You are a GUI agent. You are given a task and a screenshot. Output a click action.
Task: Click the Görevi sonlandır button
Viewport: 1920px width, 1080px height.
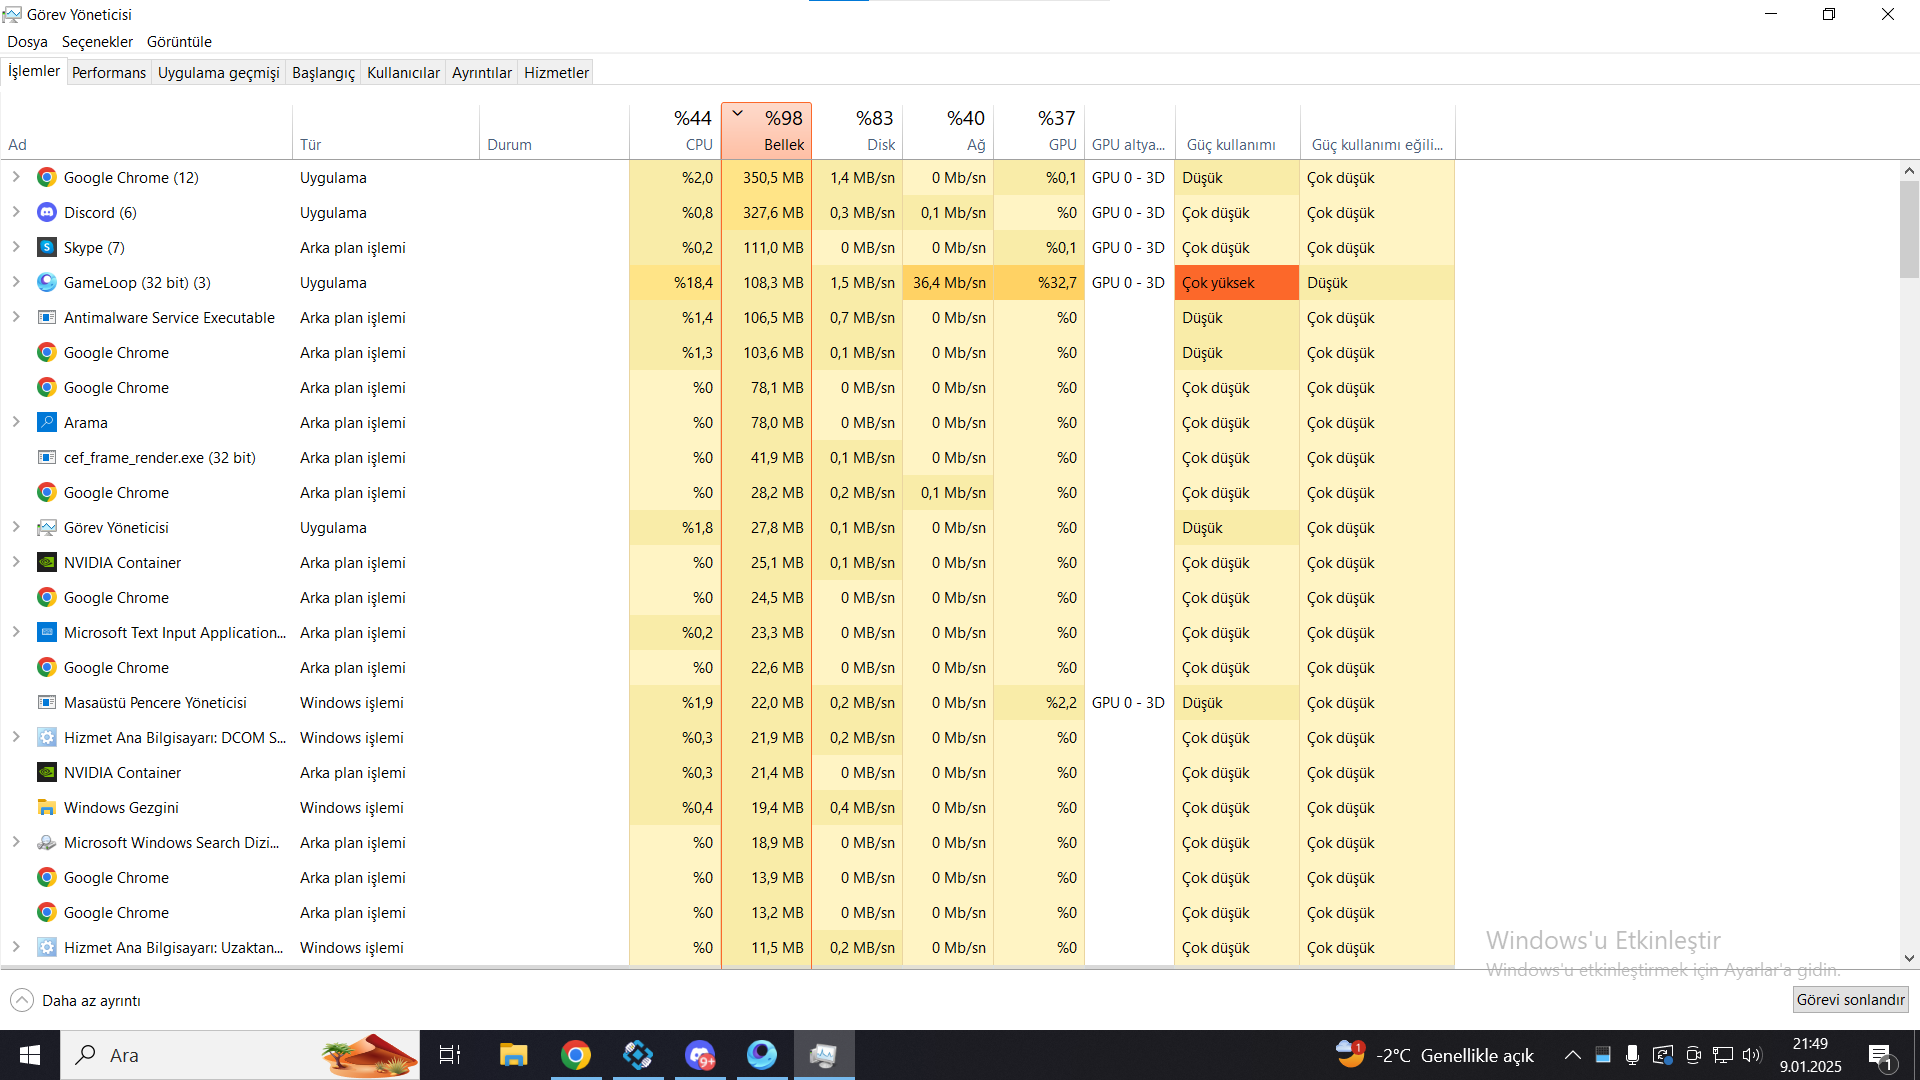1850,1000
